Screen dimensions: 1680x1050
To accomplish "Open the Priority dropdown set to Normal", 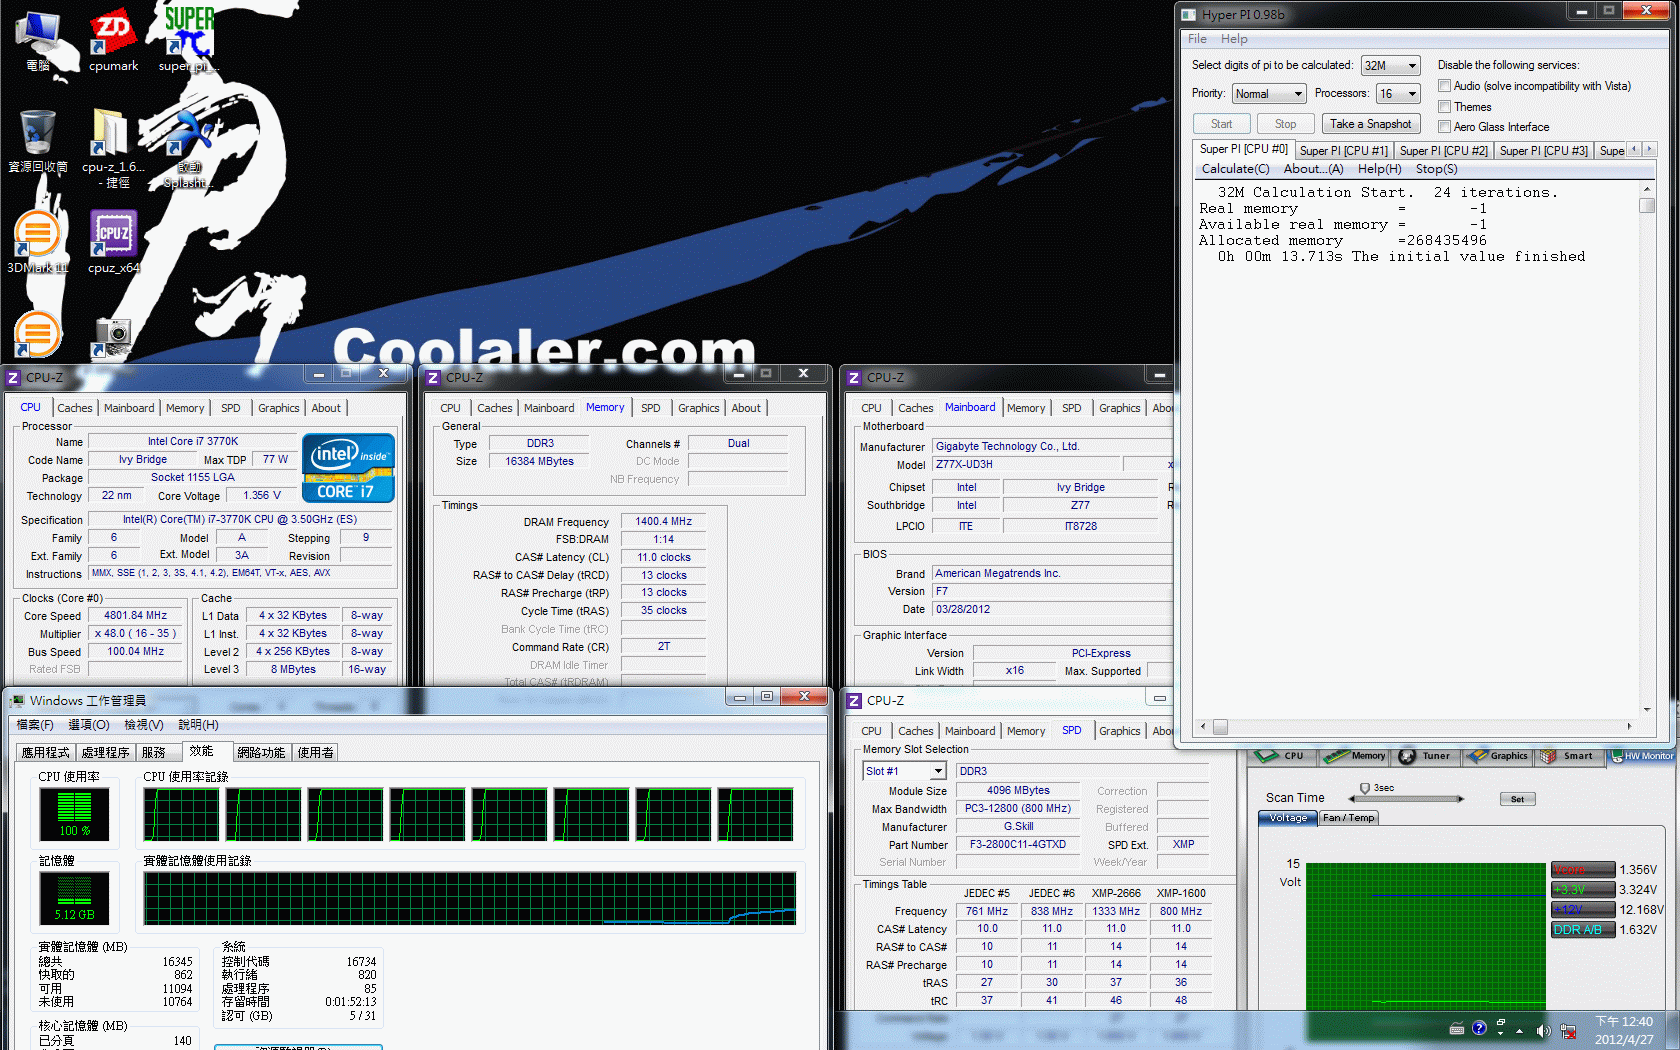I will coord(1269,94).
